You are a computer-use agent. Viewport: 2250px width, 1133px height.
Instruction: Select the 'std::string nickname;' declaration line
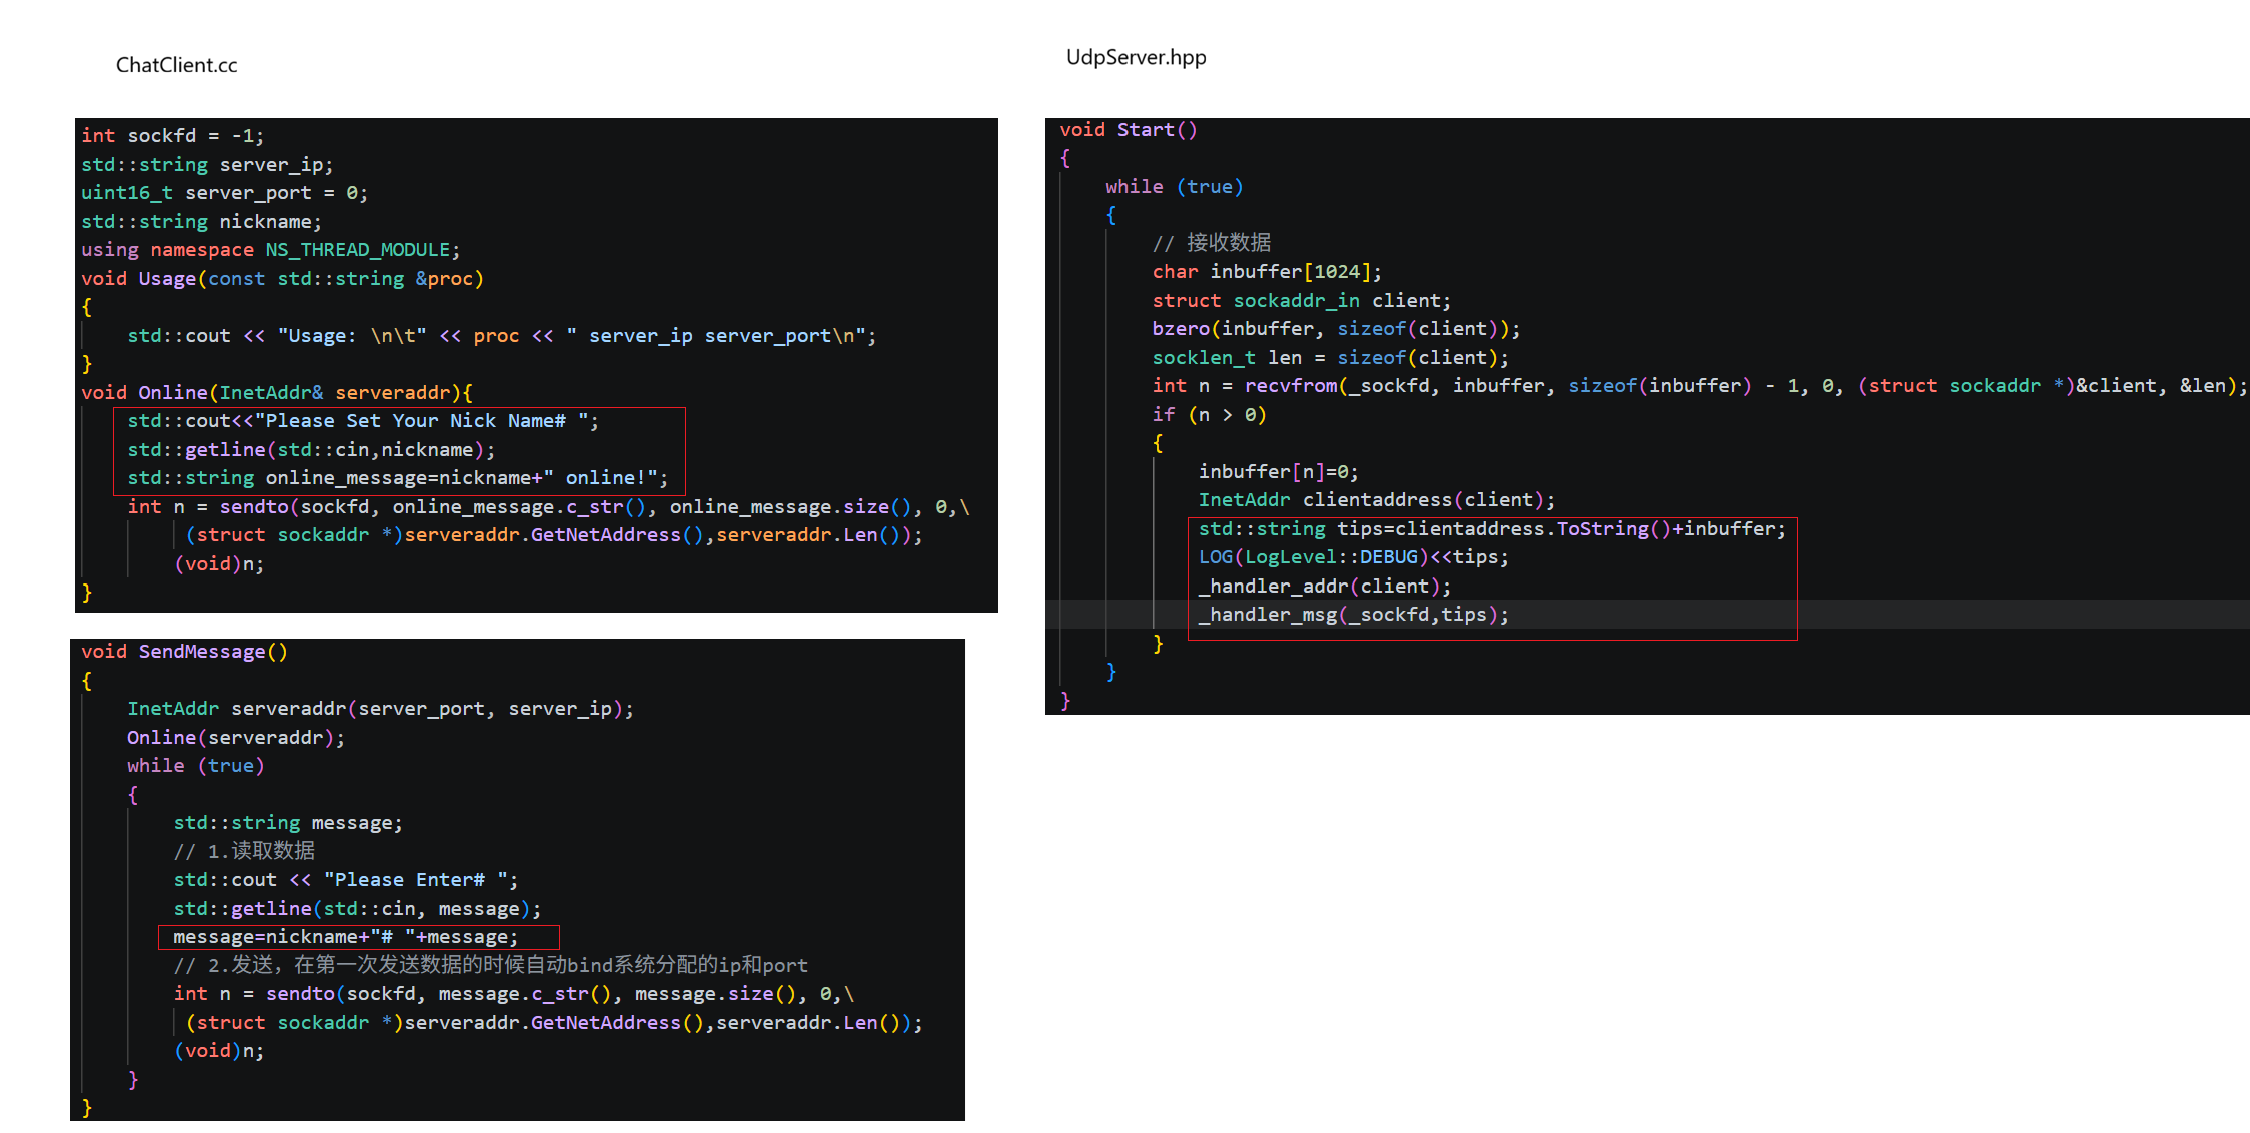[202, 221]
